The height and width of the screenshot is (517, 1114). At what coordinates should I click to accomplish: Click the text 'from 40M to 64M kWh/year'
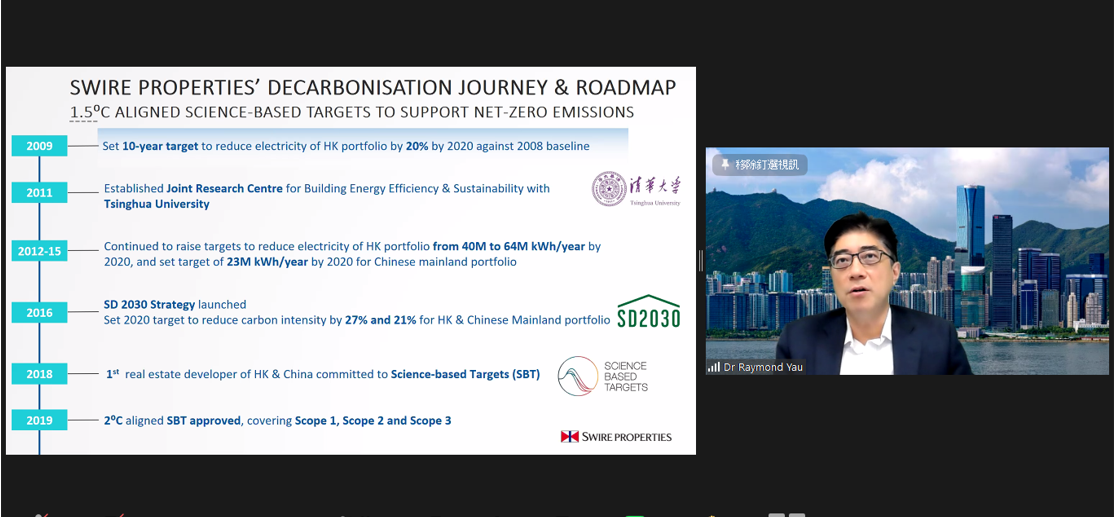[x=509, y=246]
